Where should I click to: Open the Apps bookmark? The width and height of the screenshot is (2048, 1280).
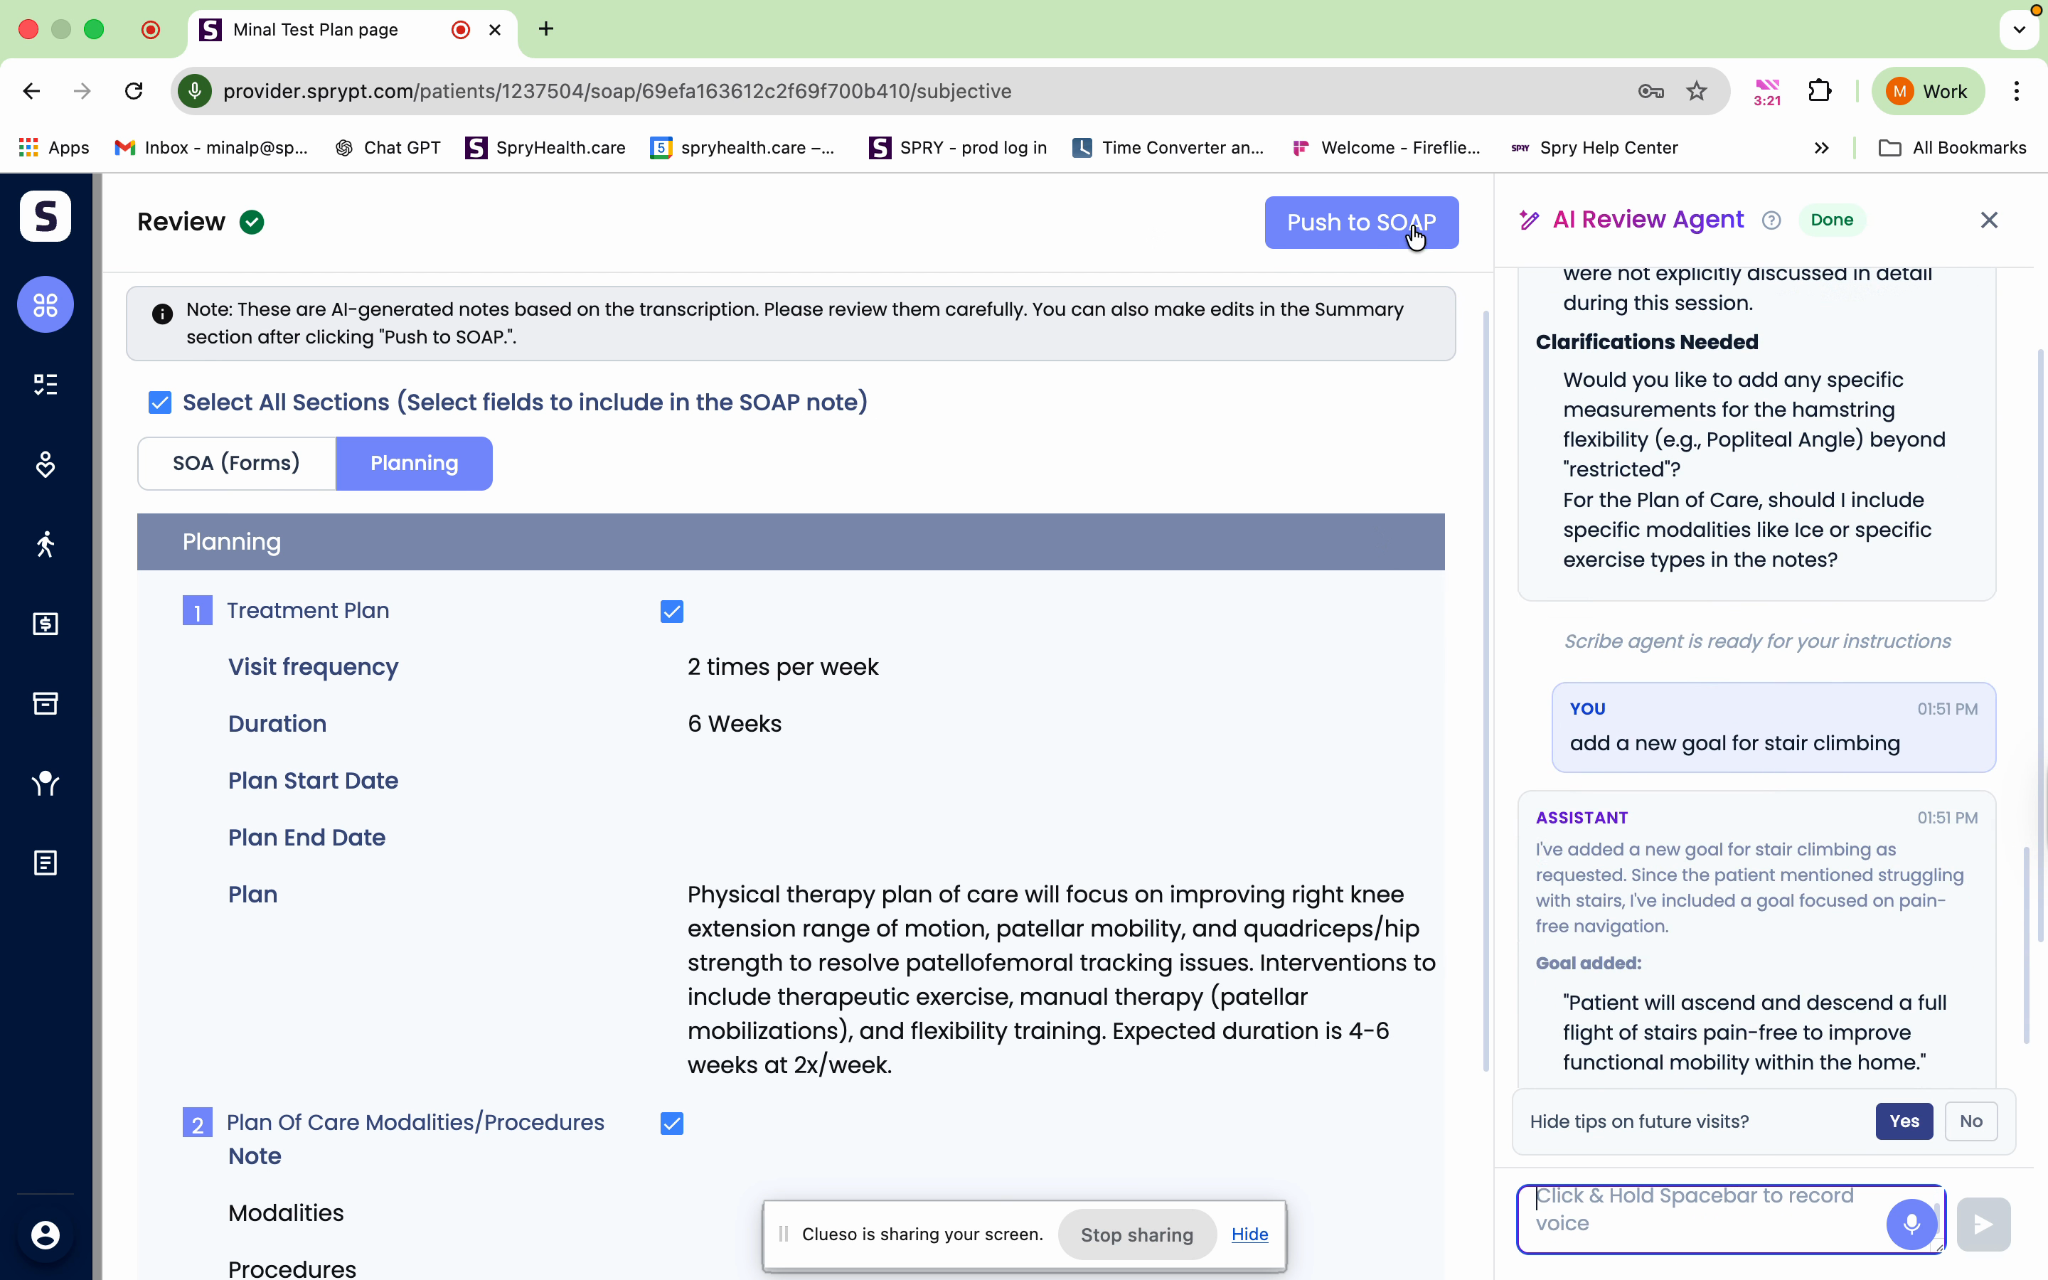tap(54, 148)
